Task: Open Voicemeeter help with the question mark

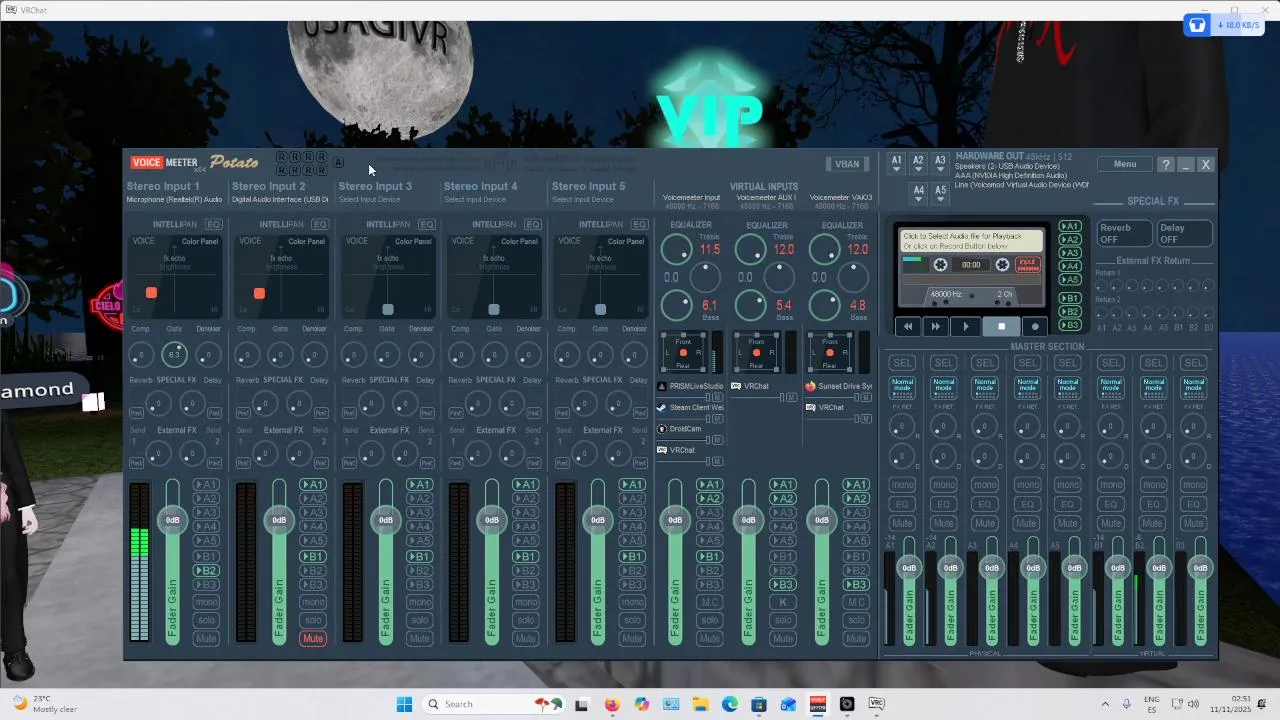Action: point(1166,164)
